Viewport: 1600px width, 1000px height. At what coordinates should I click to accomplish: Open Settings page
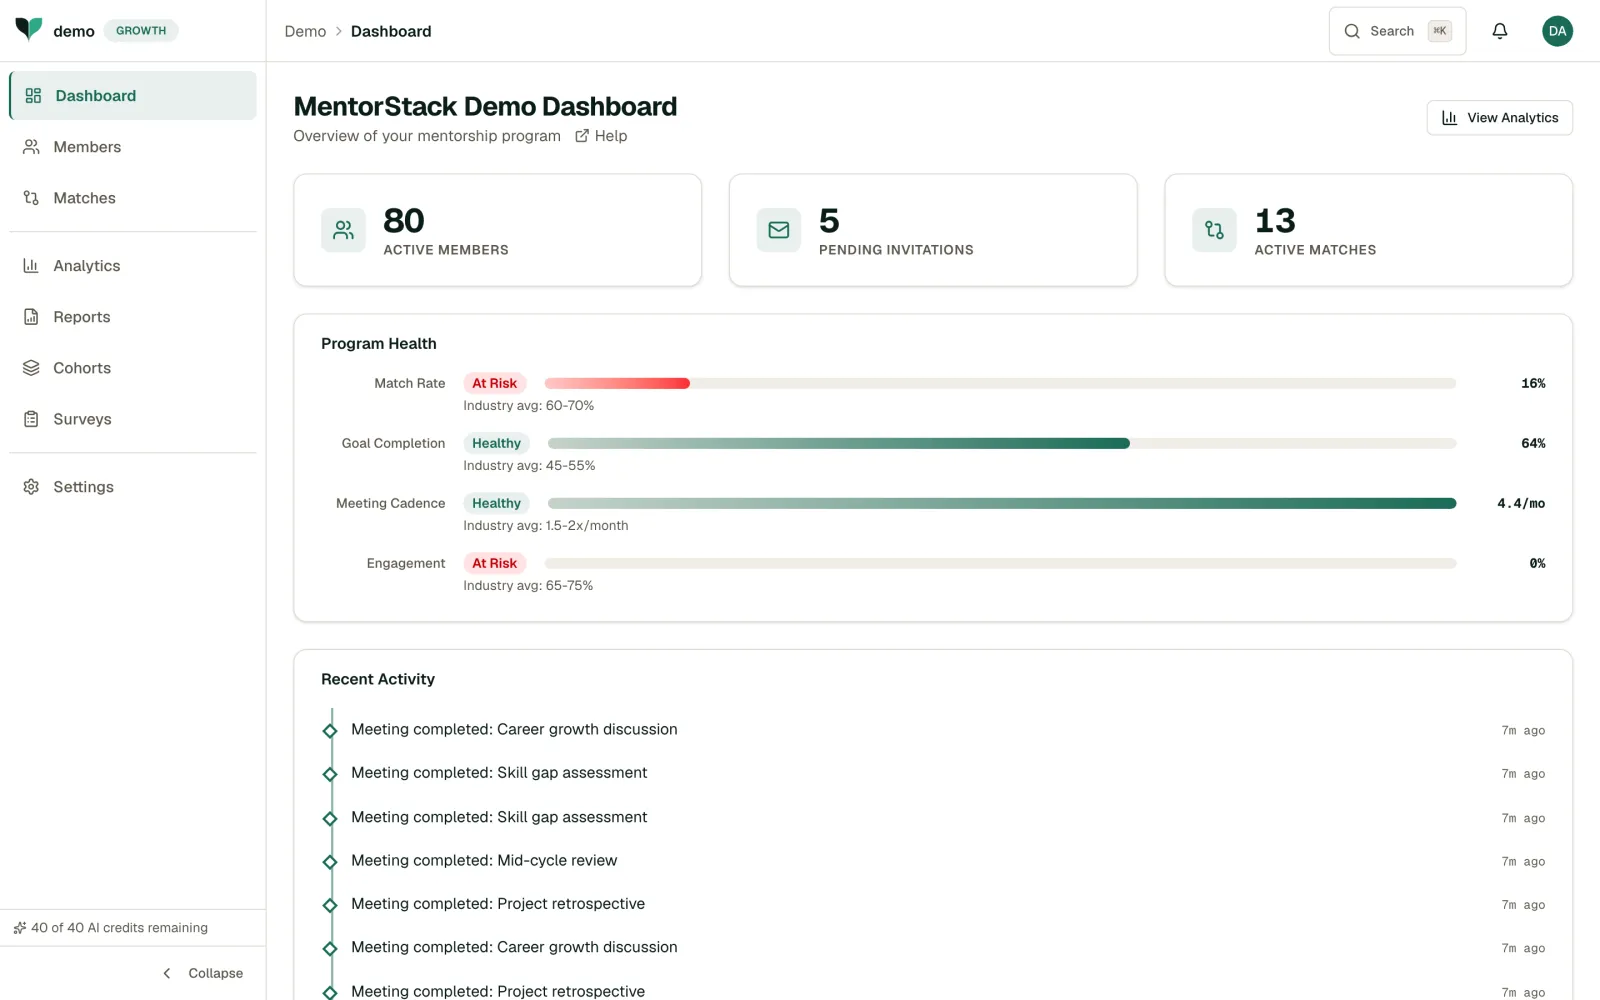(x=133, y=487)
